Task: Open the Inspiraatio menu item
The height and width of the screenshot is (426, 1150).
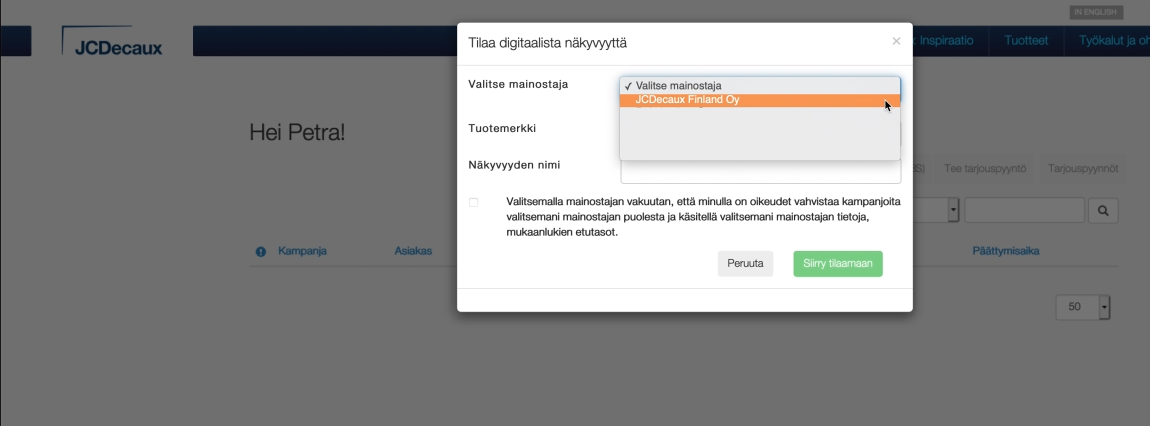Action: (x=949, y=40)
